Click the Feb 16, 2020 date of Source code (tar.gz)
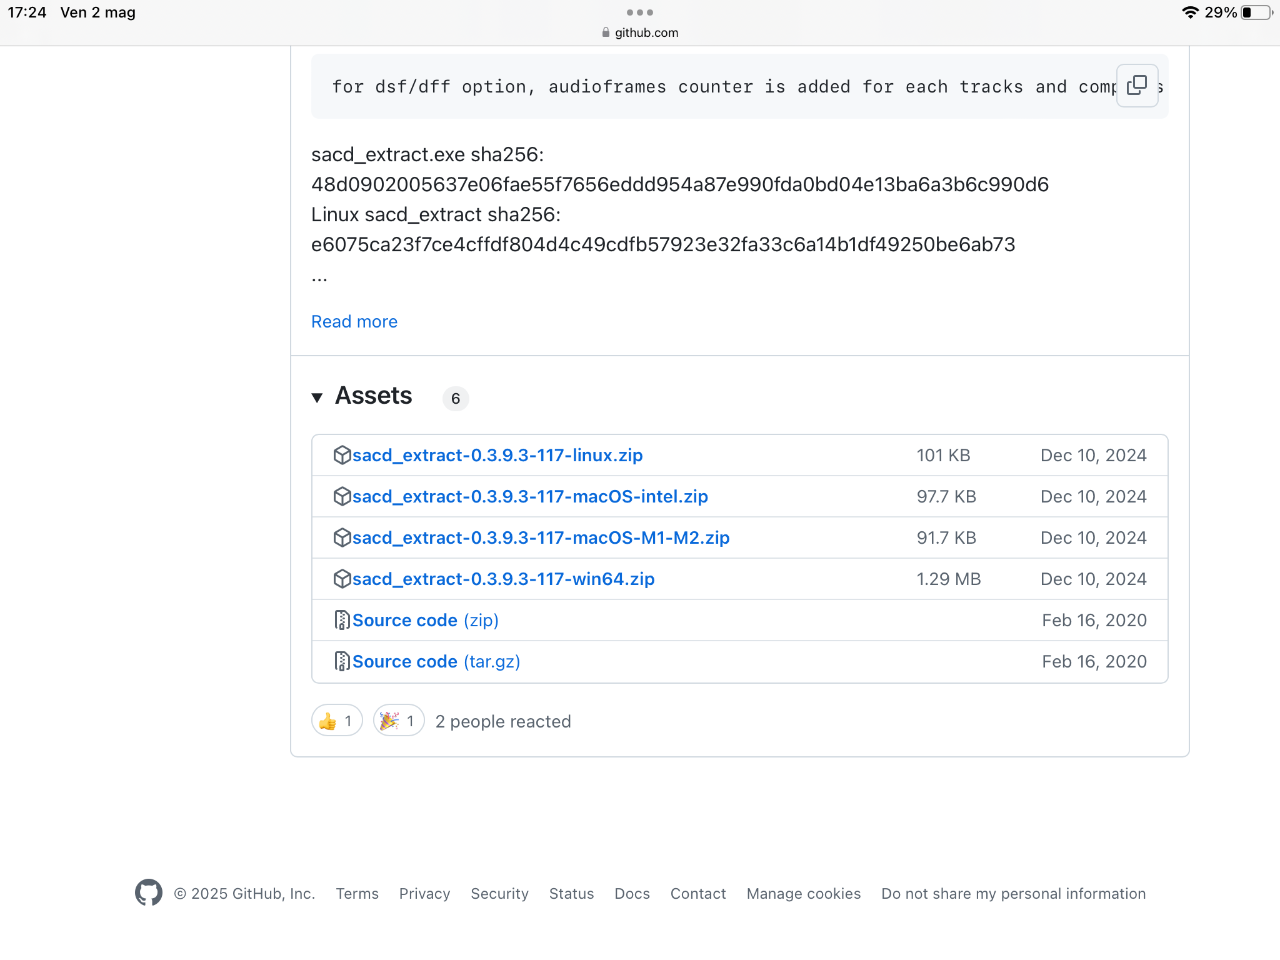Image resolution: width=1280 pixels, height=960 pixels. (1094, 661)
